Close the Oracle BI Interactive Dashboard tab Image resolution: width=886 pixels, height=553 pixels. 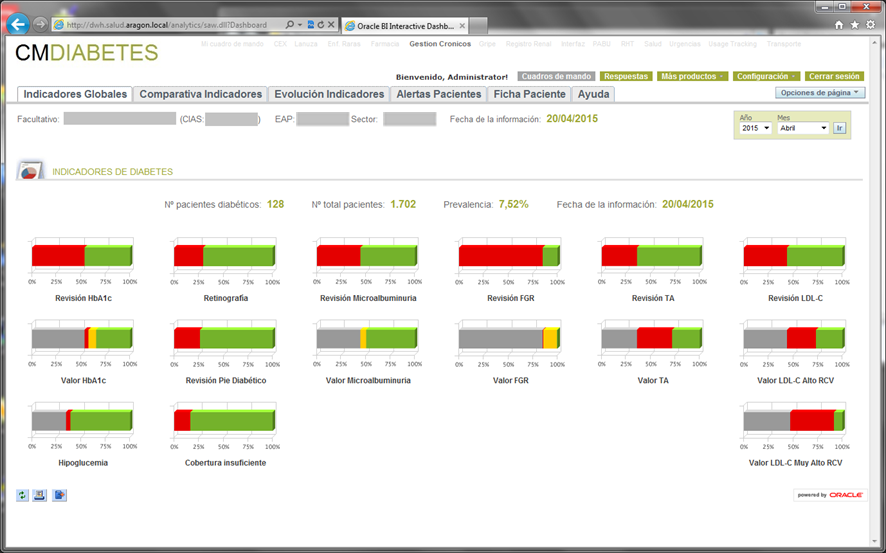coord(462,26)
